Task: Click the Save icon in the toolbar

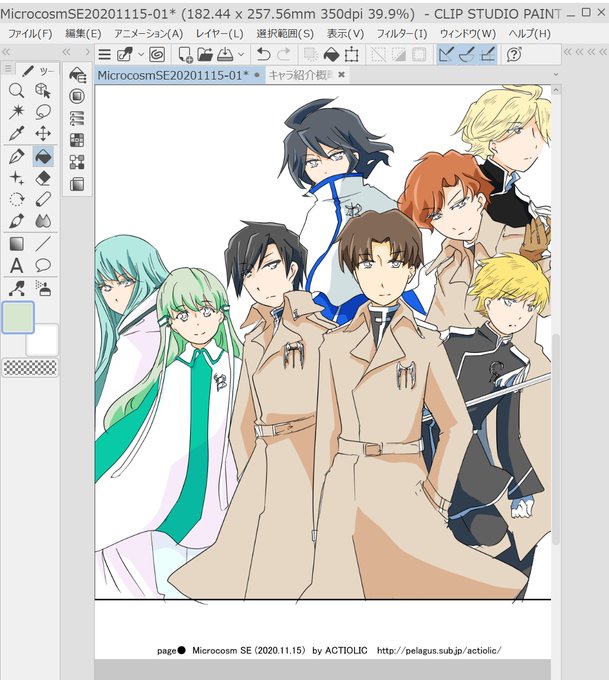Action: [x=225, y=55]
